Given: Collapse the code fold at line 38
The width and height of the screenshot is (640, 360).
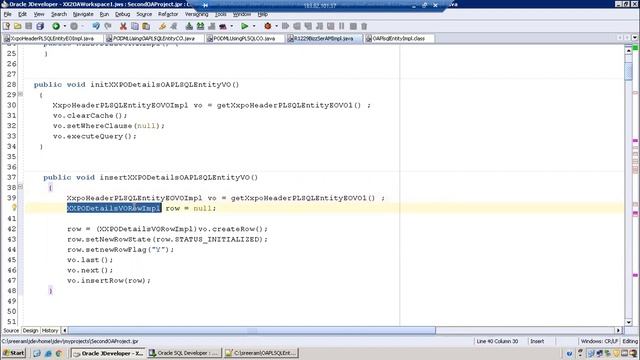Looking at the screenshot, I should tap(20, 187).
